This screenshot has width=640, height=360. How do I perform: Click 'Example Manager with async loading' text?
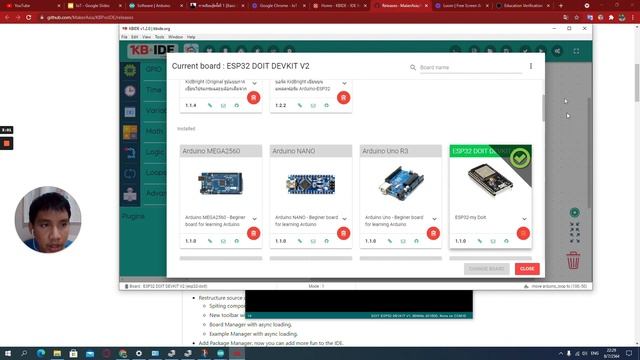click(x=253, y=334)
